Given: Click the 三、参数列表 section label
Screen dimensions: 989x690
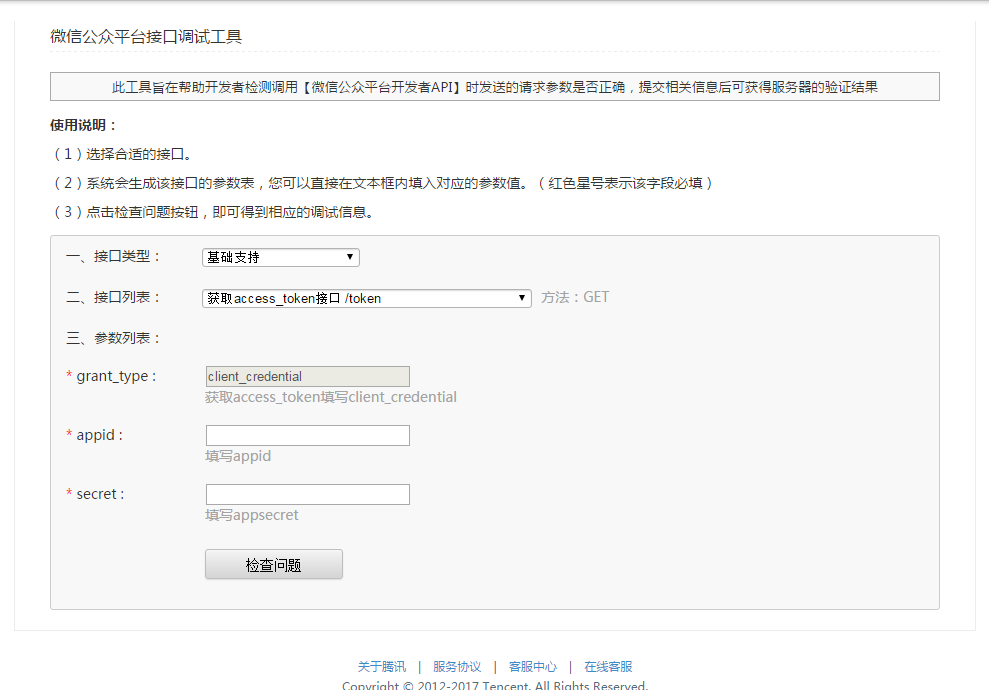Looking at the screenshot, I should 113,338.
